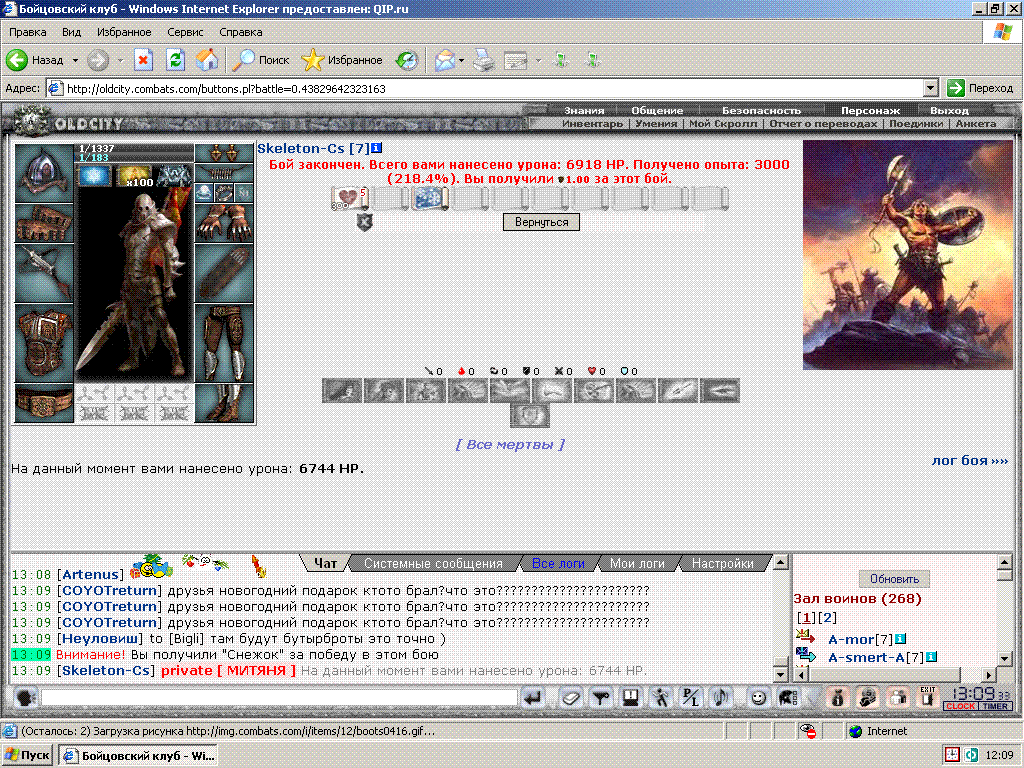The width and height of the screenshot is (1024, 768).
Task: Open the Анкета link
Action: coord(976,123)
